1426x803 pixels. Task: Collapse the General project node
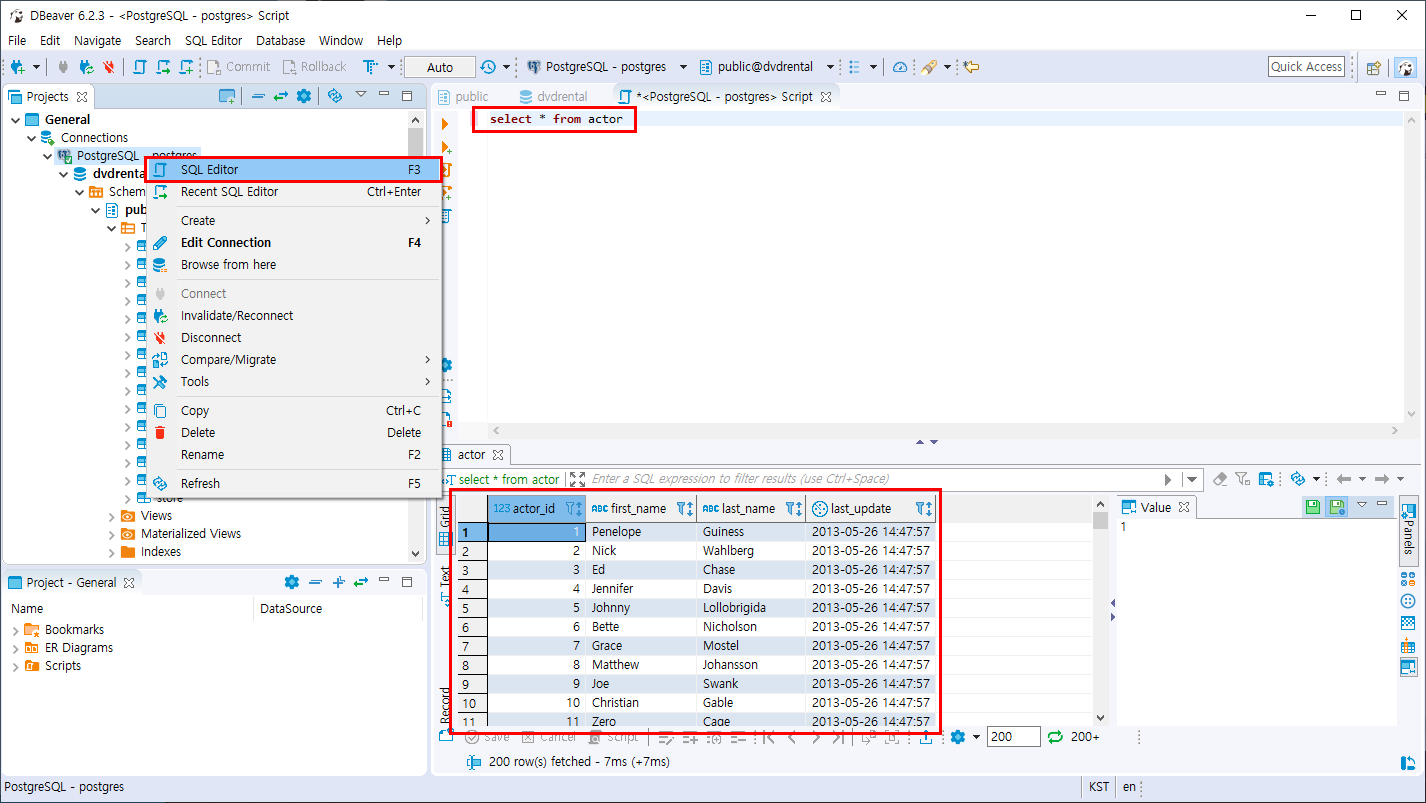click(x=15, y=119)
